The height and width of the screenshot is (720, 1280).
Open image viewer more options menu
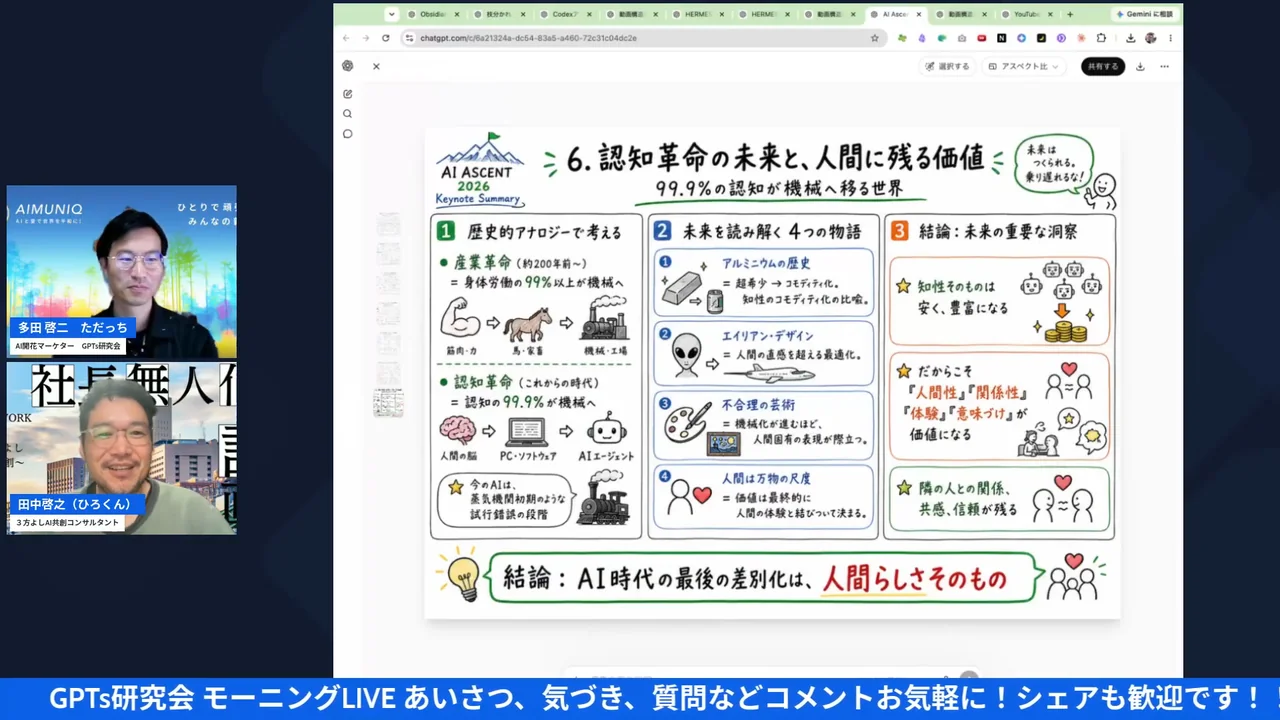1164,66
